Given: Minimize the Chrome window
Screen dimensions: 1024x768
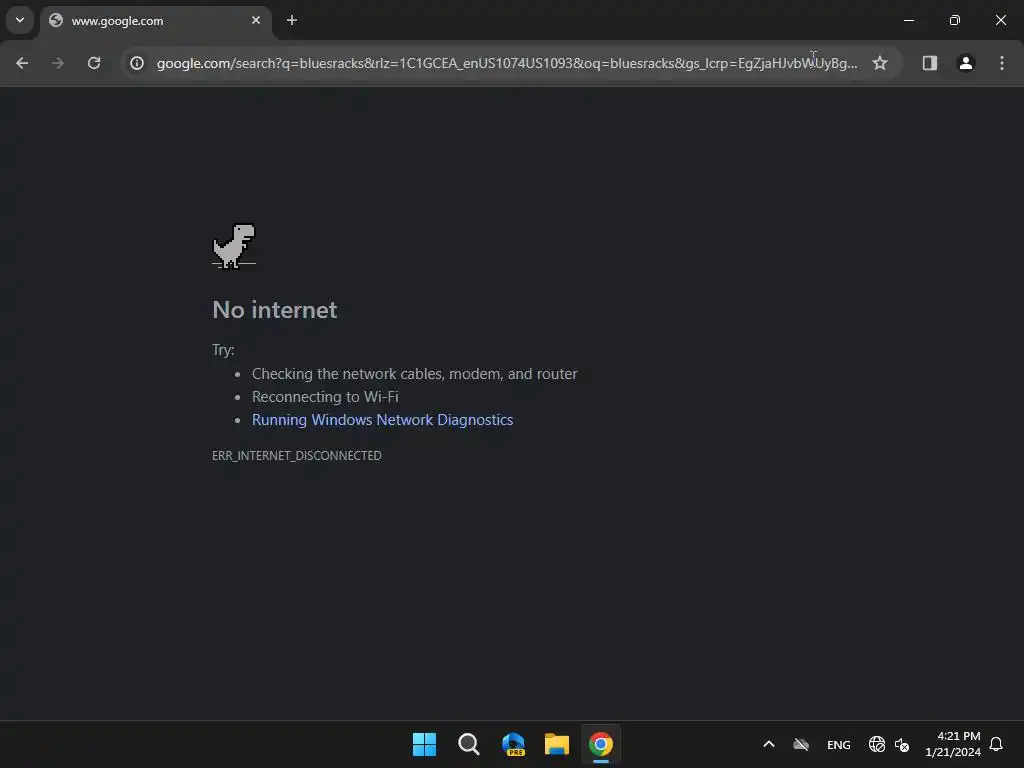Looking at the screenshot, I should pyautogui.click(x=908, y=20).
